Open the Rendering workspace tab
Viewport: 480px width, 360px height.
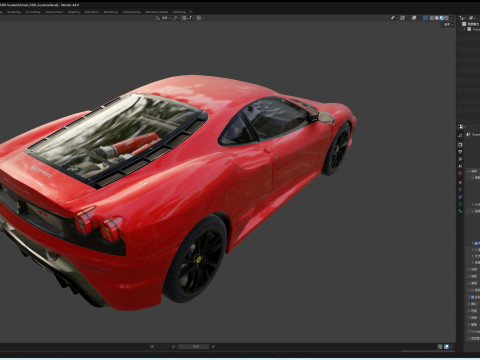point(111,12)
